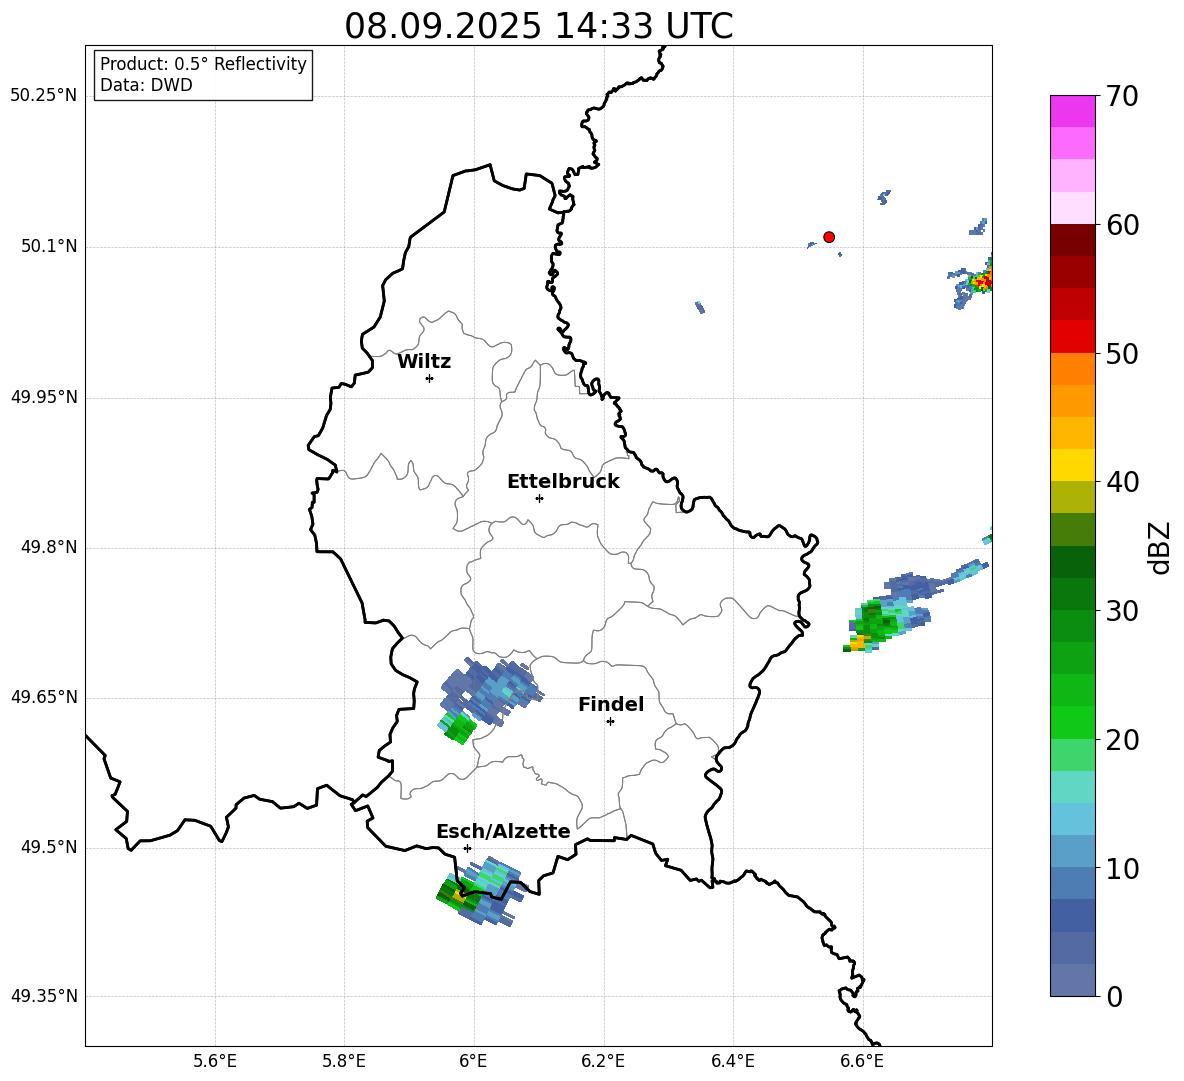
Task: Click the 49.95°N latitude label
Action: click(x=44, y=397)
